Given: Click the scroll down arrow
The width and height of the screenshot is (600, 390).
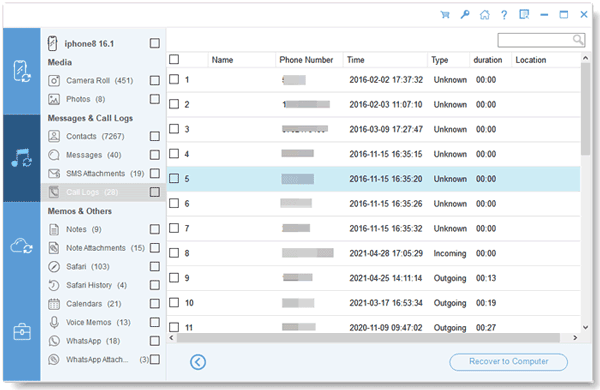Looking at the screenshot, I should pyautogui.click(x=585, y=327).
